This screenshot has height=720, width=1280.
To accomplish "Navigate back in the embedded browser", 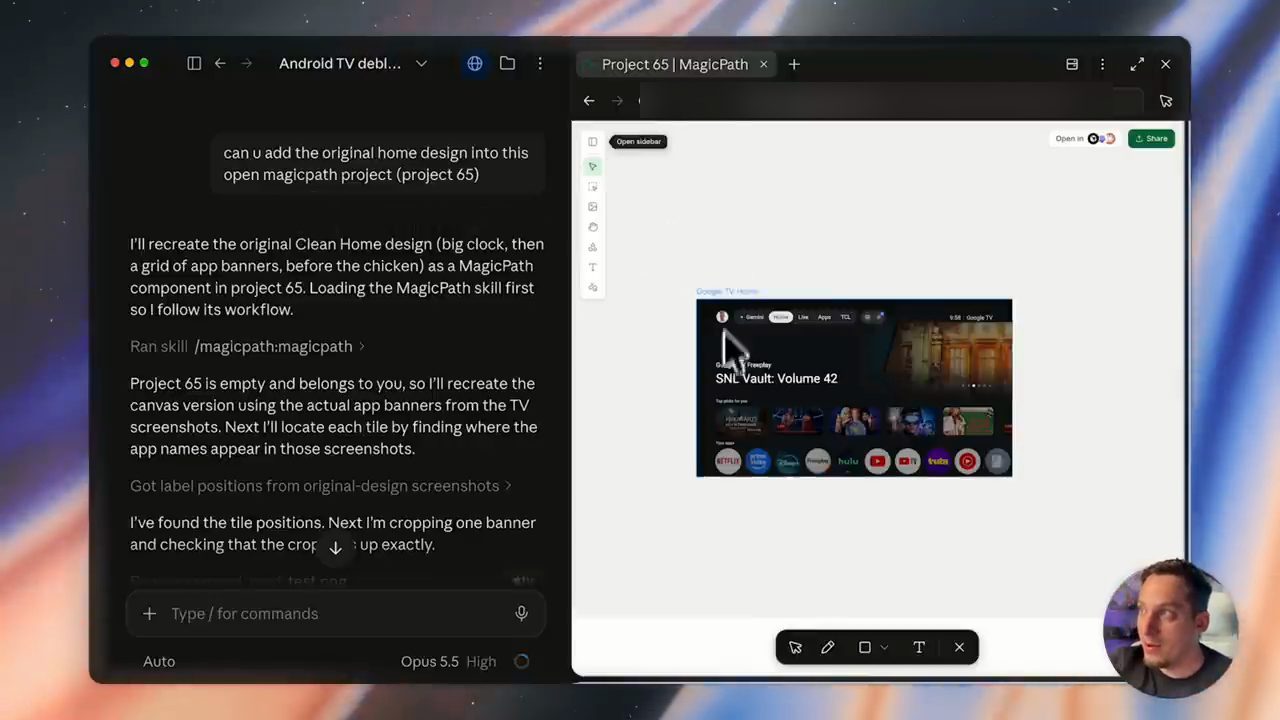I will pyautogui.click(x=589, y=101).
